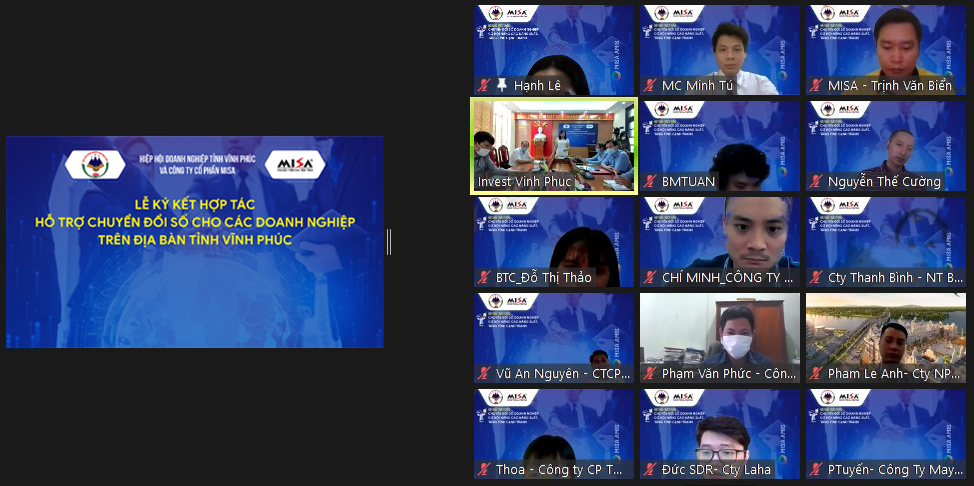The height and width of the screenshot is (486, 974).
Task: Click muted mic icon for CHÍ MINH_CÔNG TY
Action: (x=650, y=278)
